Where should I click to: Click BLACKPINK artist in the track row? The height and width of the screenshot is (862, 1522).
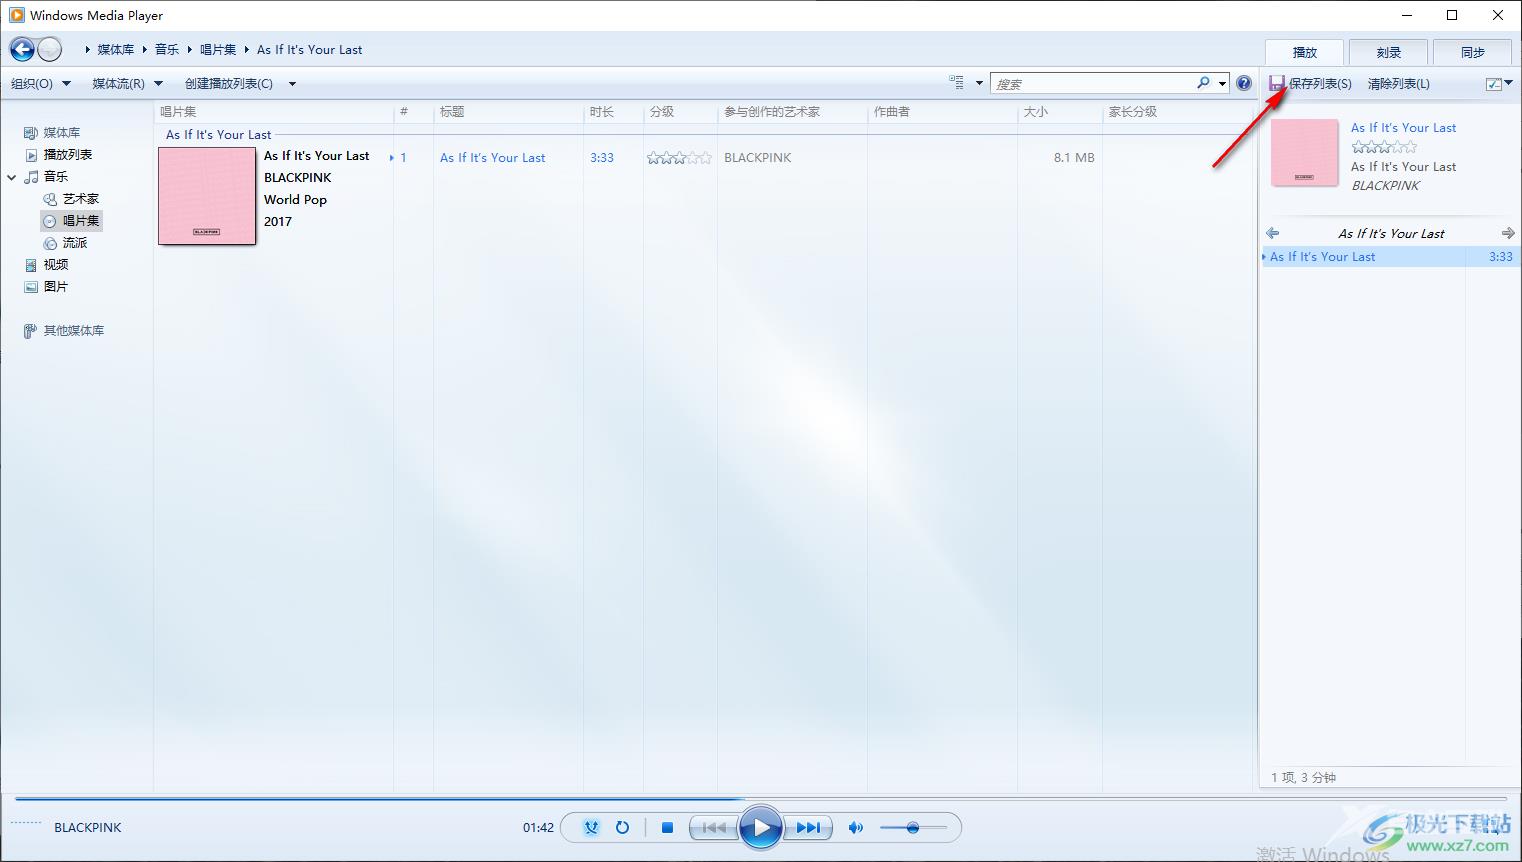coord(757,157)
